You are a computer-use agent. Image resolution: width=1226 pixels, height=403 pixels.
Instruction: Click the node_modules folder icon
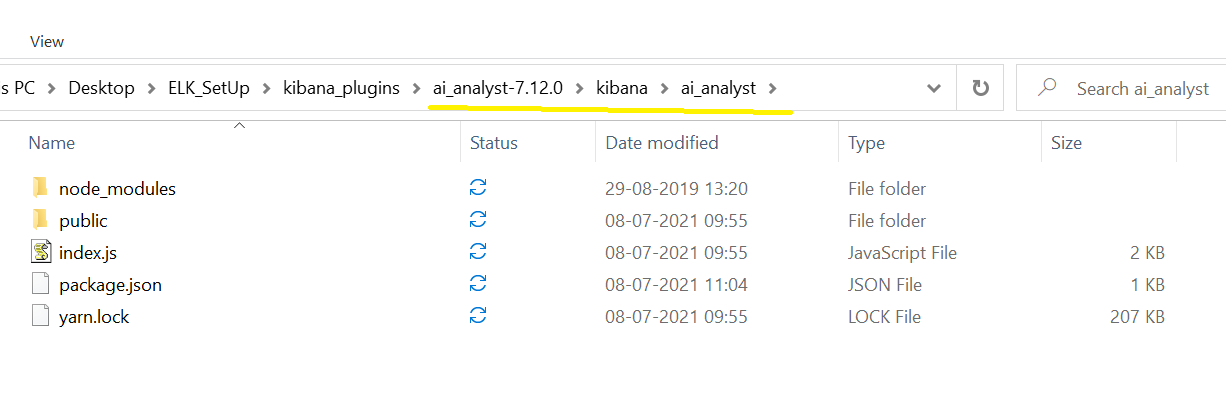(40, 188)
